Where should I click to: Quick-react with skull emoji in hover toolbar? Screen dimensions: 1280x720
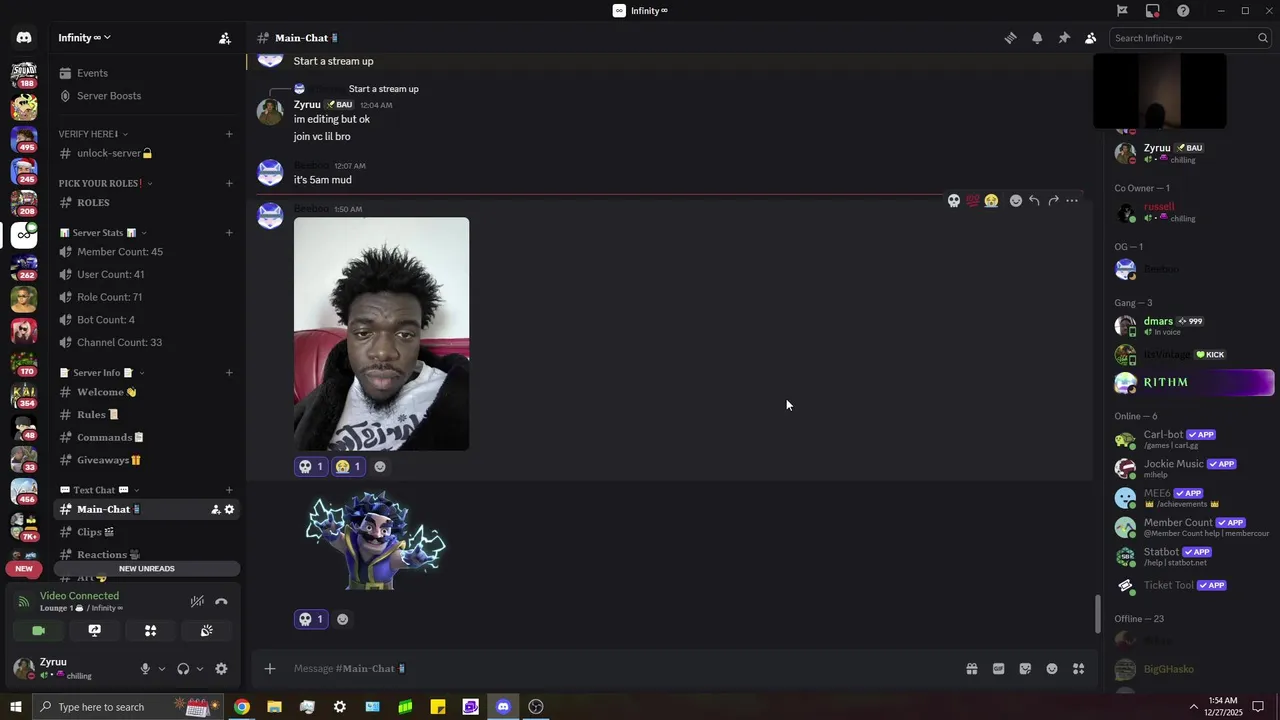(x=954, y=201)
